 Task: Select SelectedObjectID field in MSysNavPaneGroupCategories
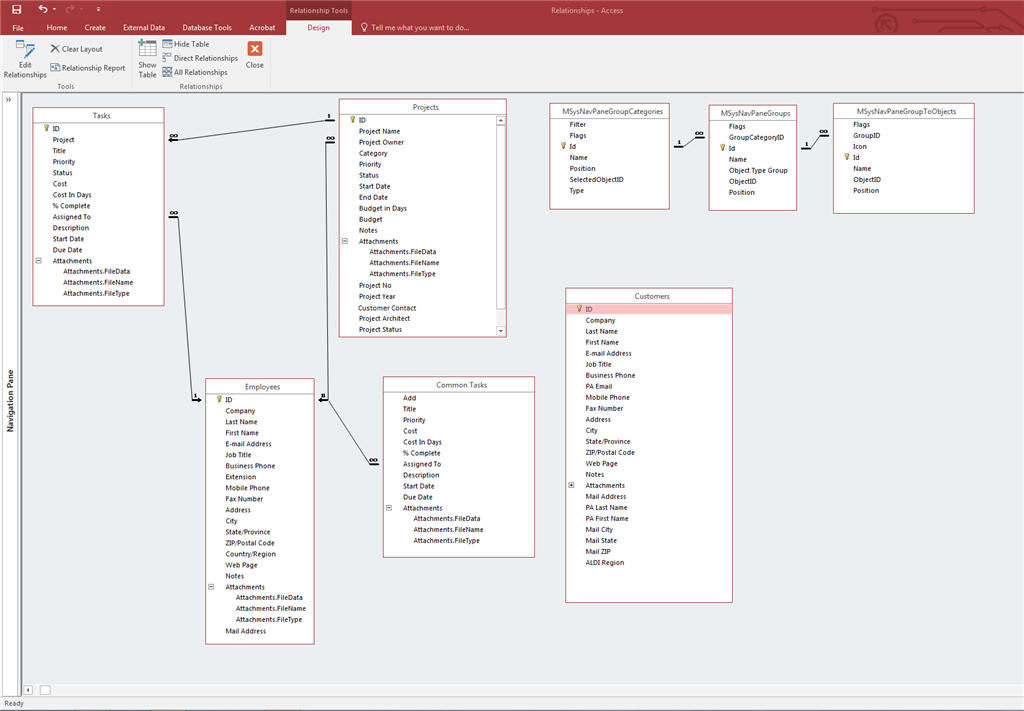coord(596,180)
